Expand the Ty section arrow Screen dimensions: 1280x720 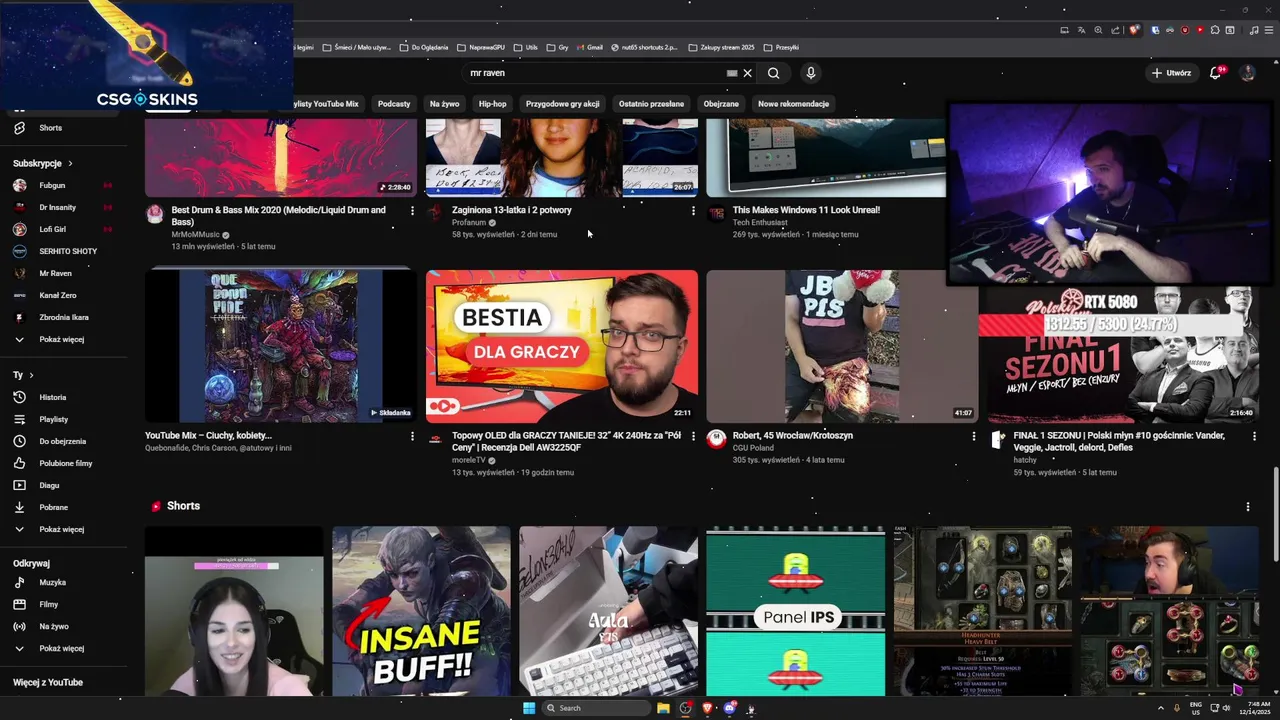pos(31,375)
